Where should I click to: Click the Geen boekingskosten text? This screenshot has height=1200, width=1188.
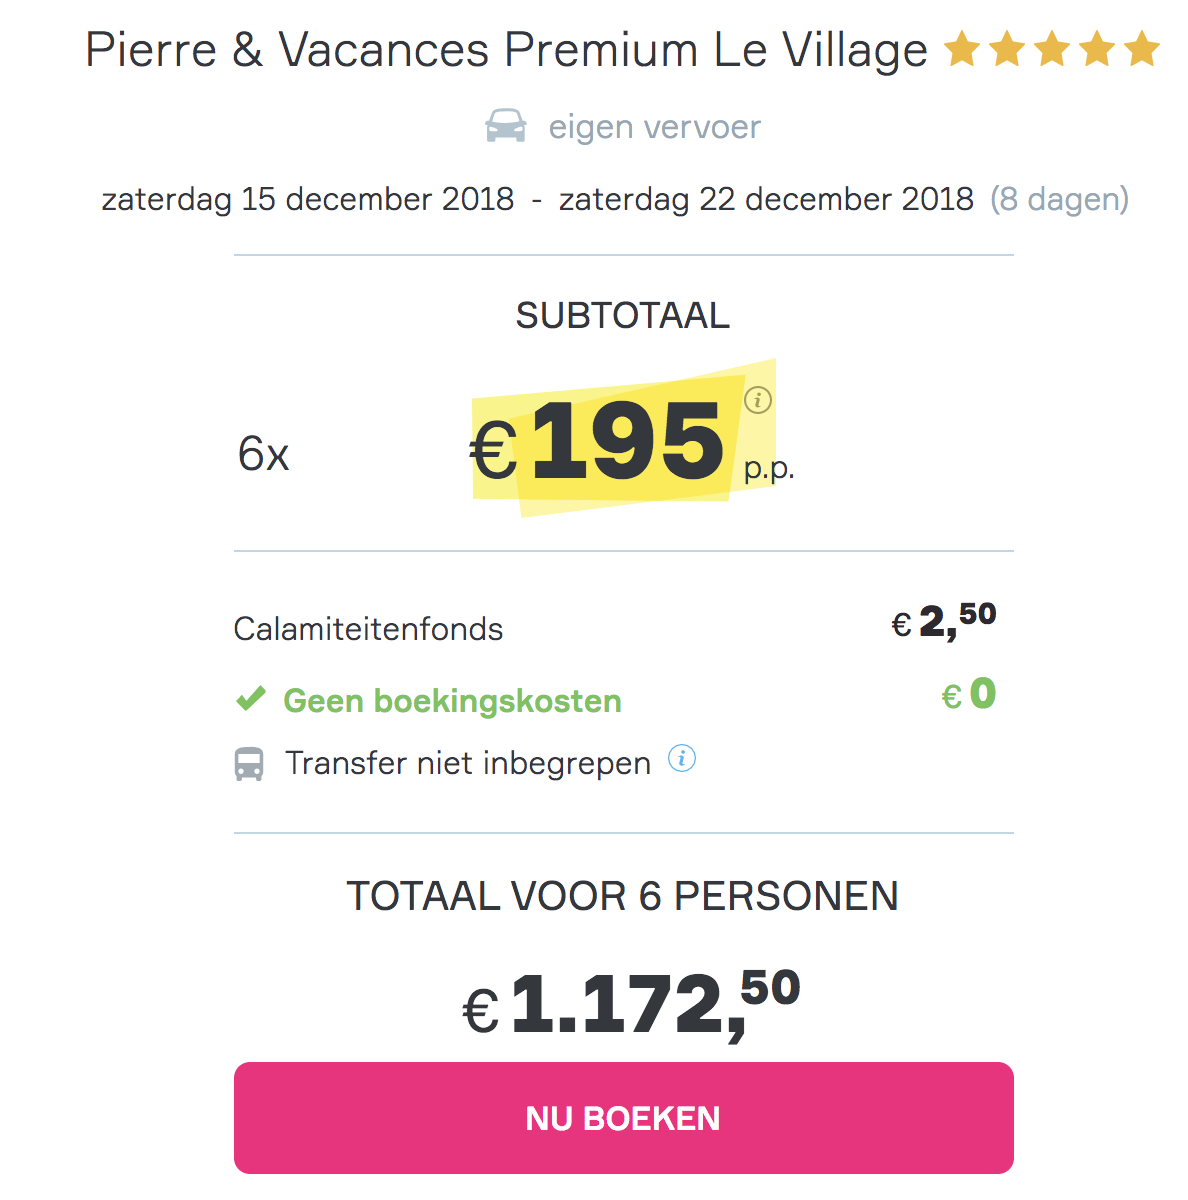pyautogui.click(x=452, y=701)
